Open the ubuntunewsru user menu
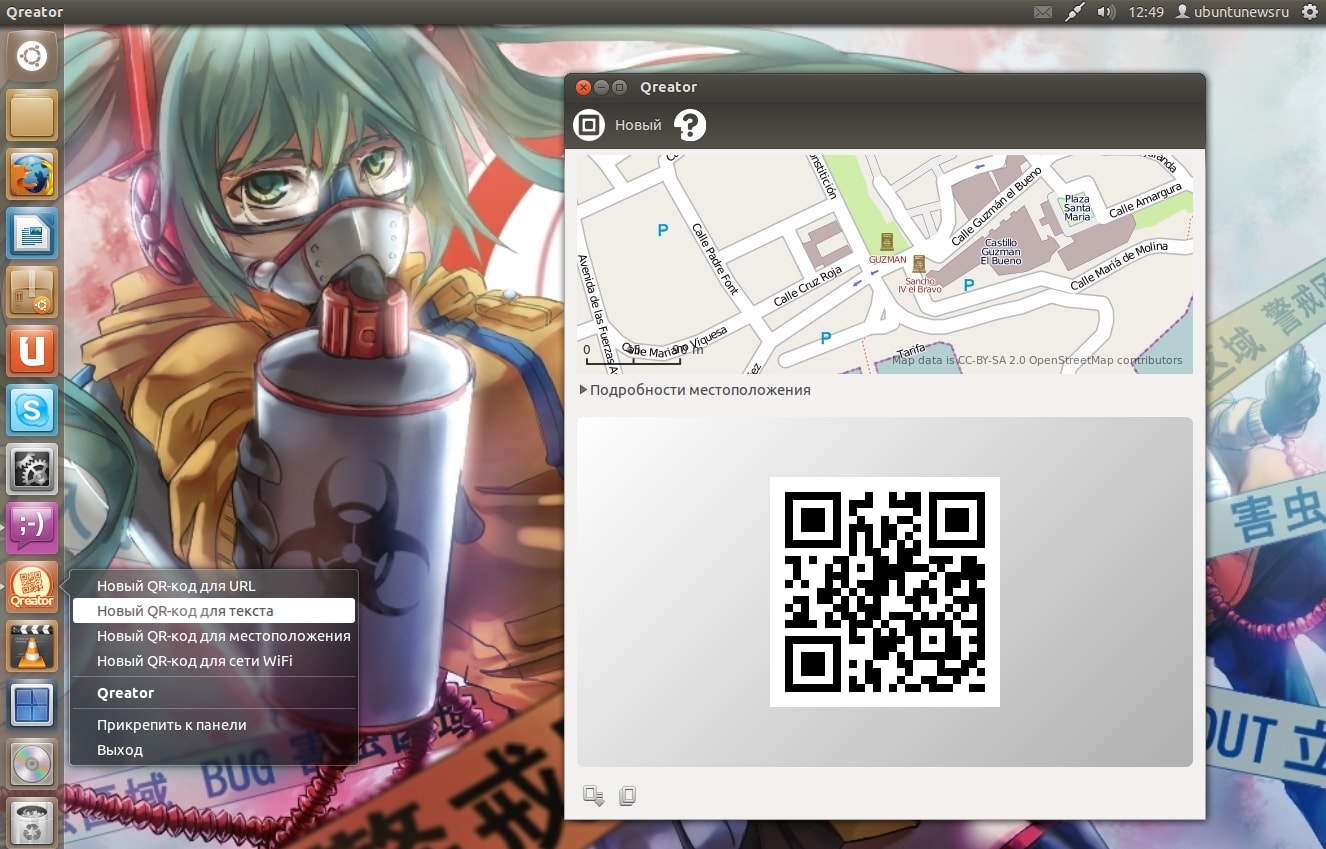Viewport: 1326px width, 849px height. click(1233, 12)
